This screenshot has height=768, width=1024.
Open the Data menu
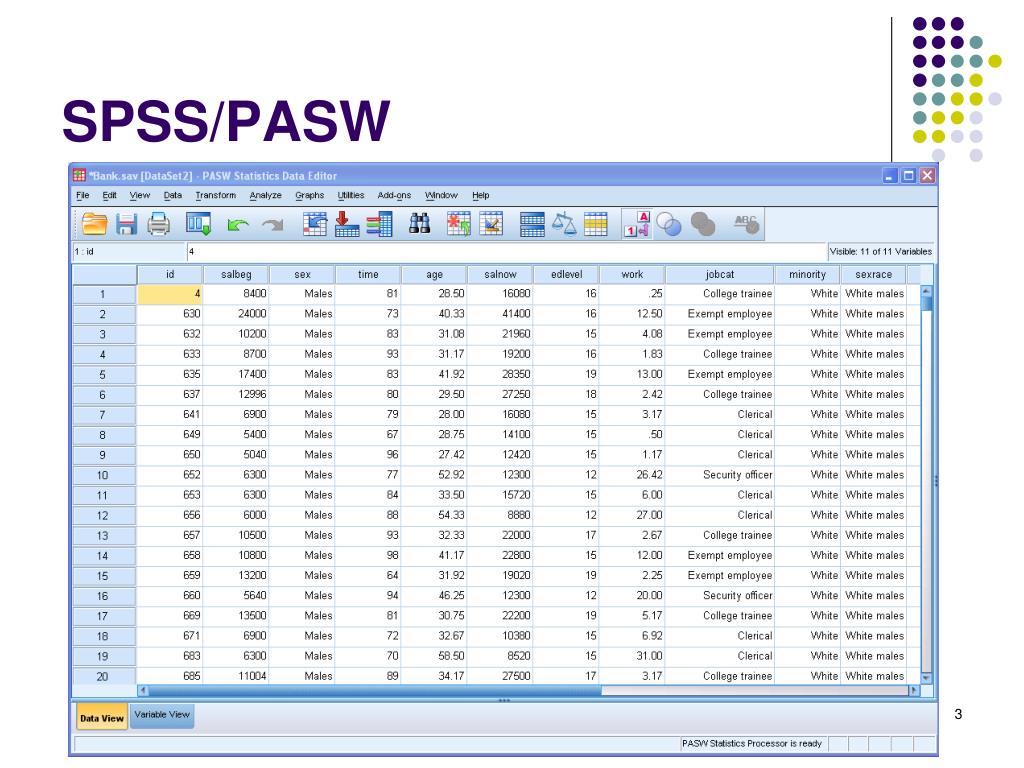pos(172,195)
